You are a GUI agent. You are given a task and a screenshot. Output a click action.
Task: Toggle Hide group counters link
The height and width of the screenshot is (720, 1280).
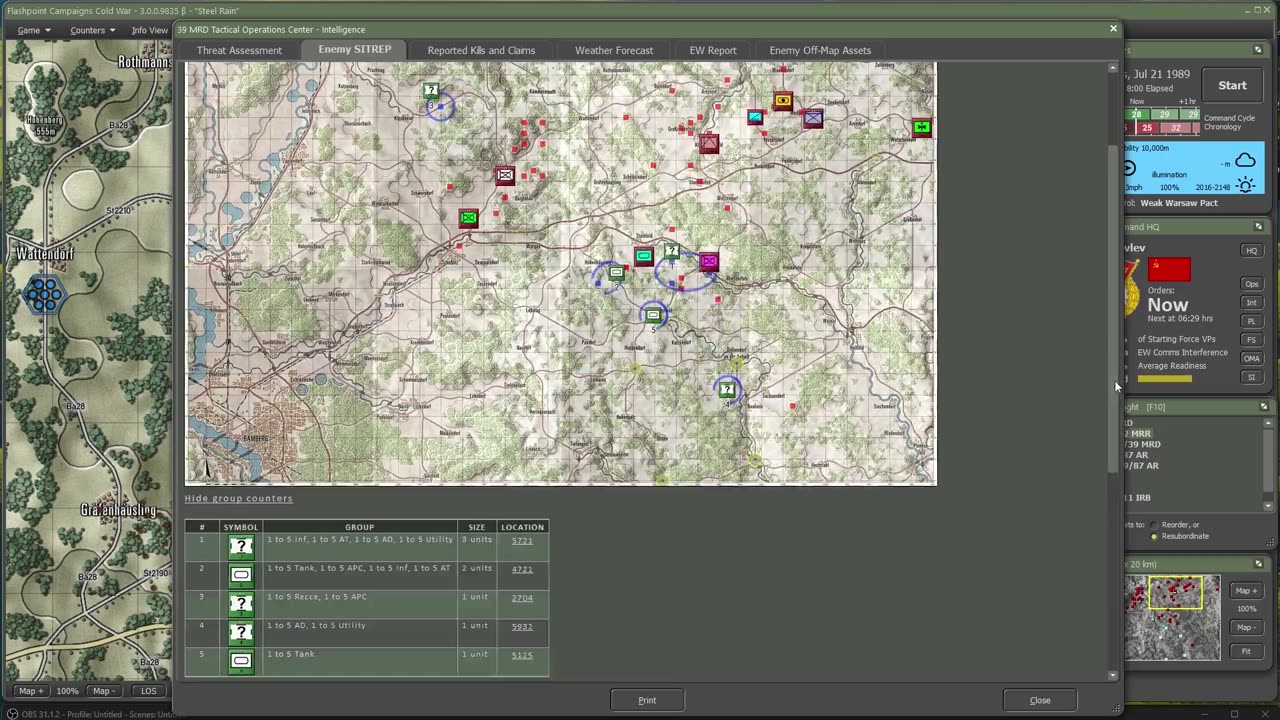pyautogui.click(x=238, y=498)
